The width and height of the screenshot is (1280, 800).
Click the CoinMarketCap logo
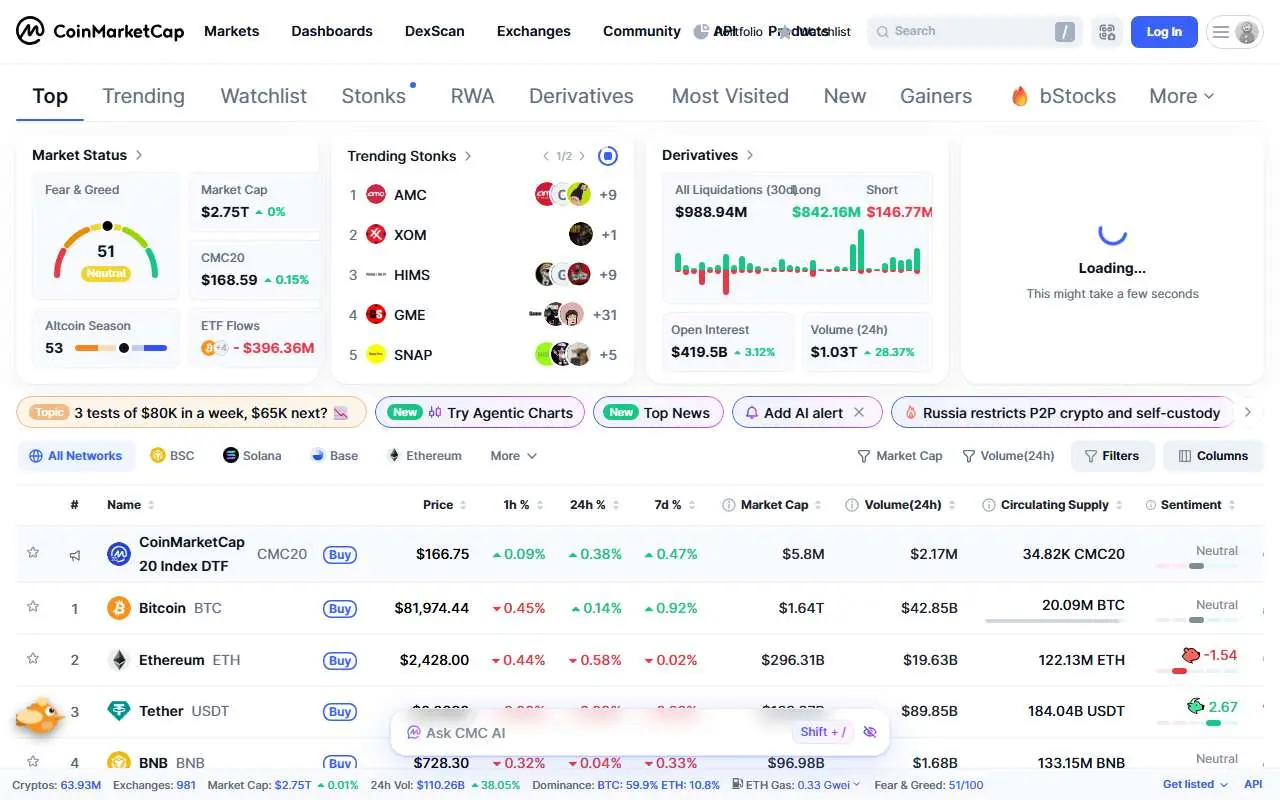click(100, 31)
